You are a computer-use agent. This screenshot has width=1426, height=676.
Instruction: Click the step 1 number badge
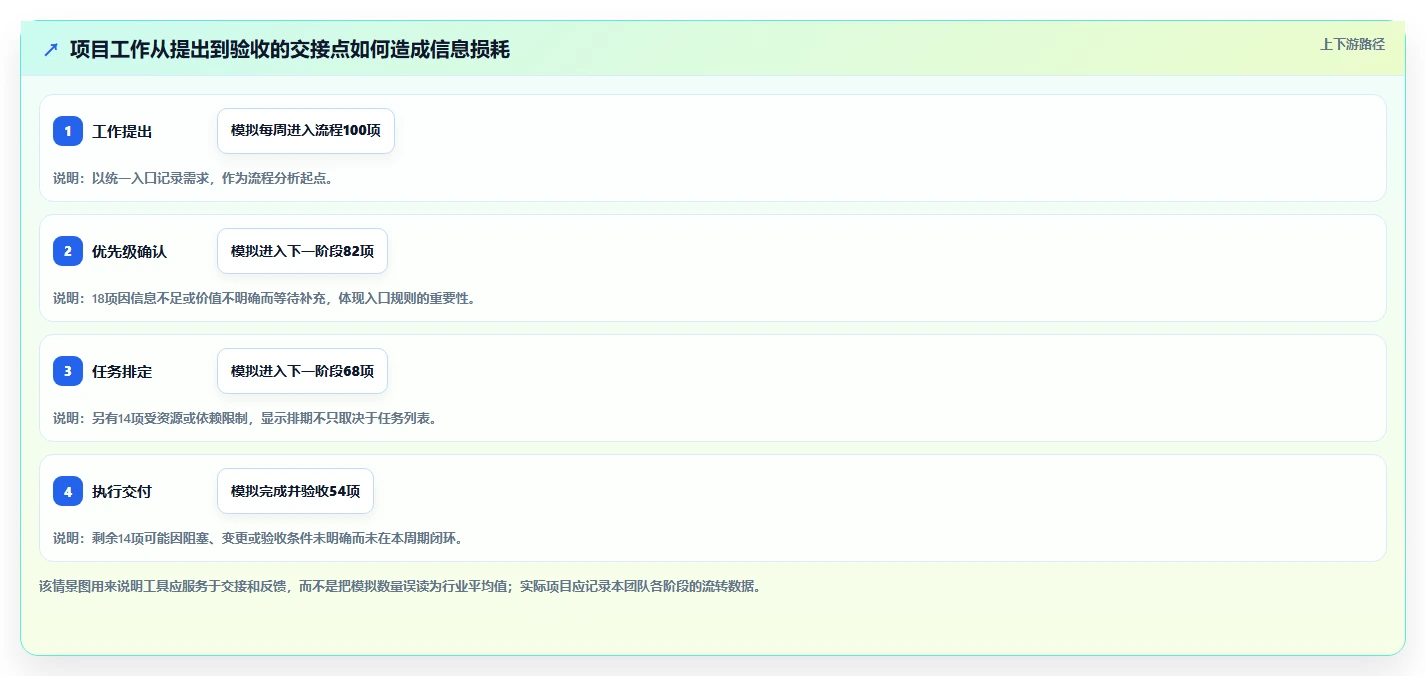click(68, 131)
